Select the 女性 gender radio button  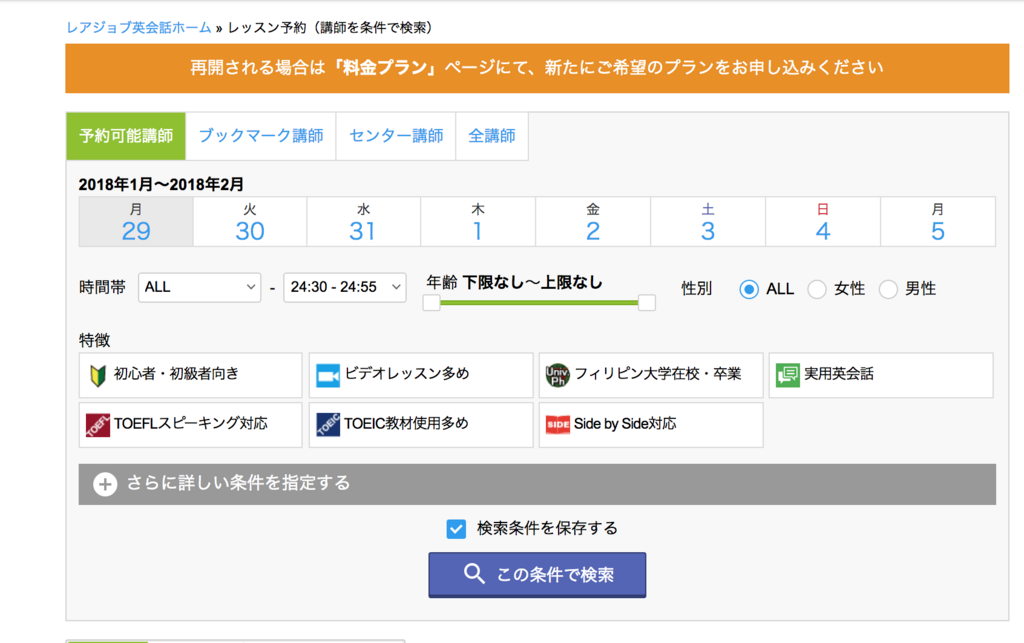pyautogui.click(x=816, y=289)
